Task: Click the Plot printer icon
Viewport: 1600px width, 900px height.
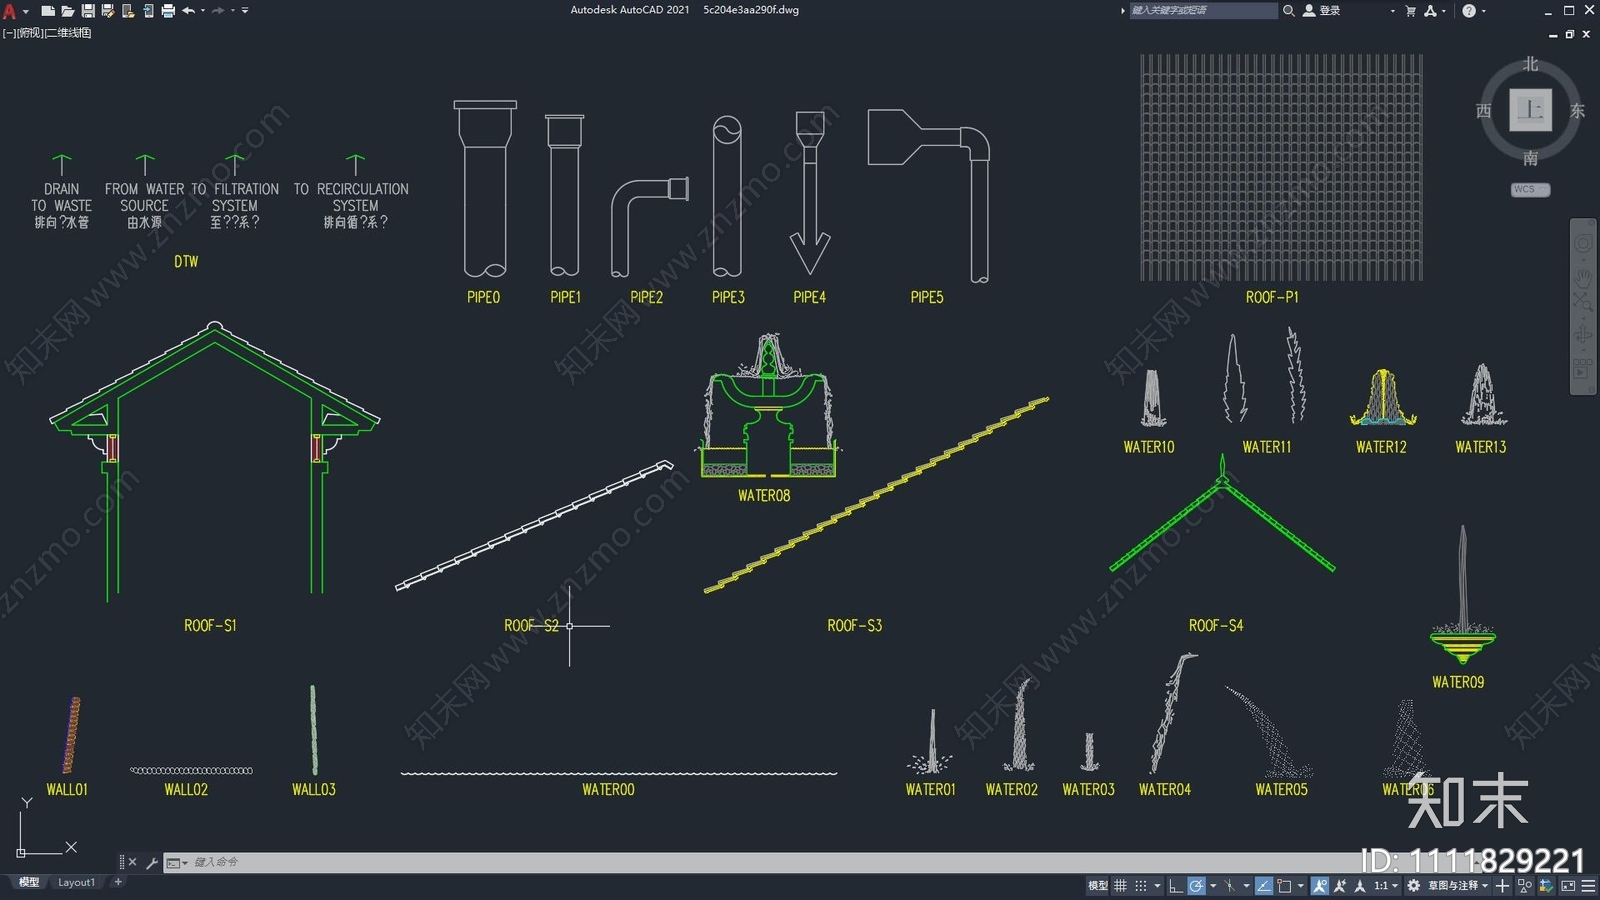Action: tap(168, 11)
